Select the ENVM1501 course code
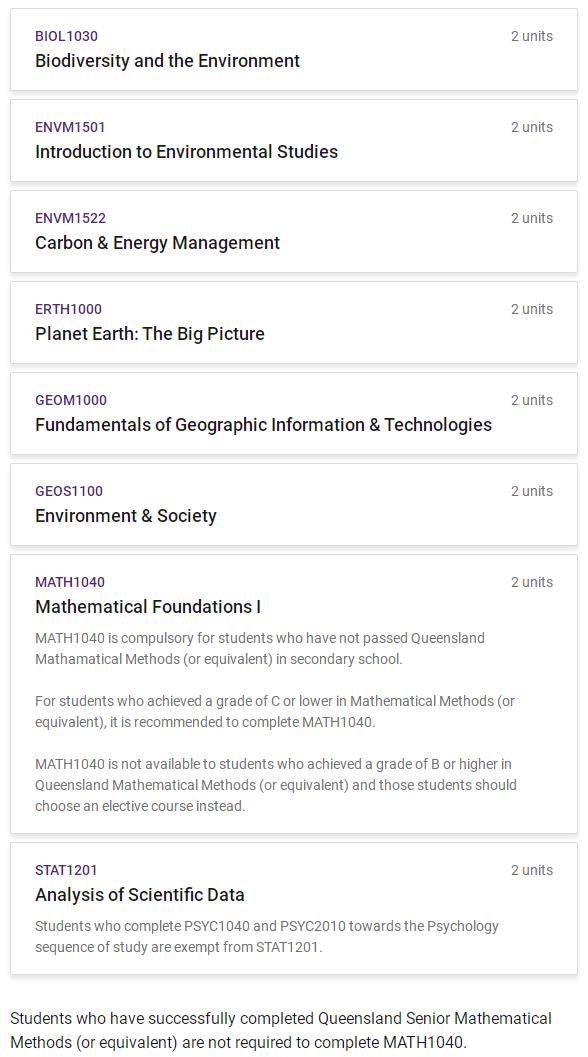Image resolution: width=588 pixels, height=1057 pixels. [x=70, y=127]
